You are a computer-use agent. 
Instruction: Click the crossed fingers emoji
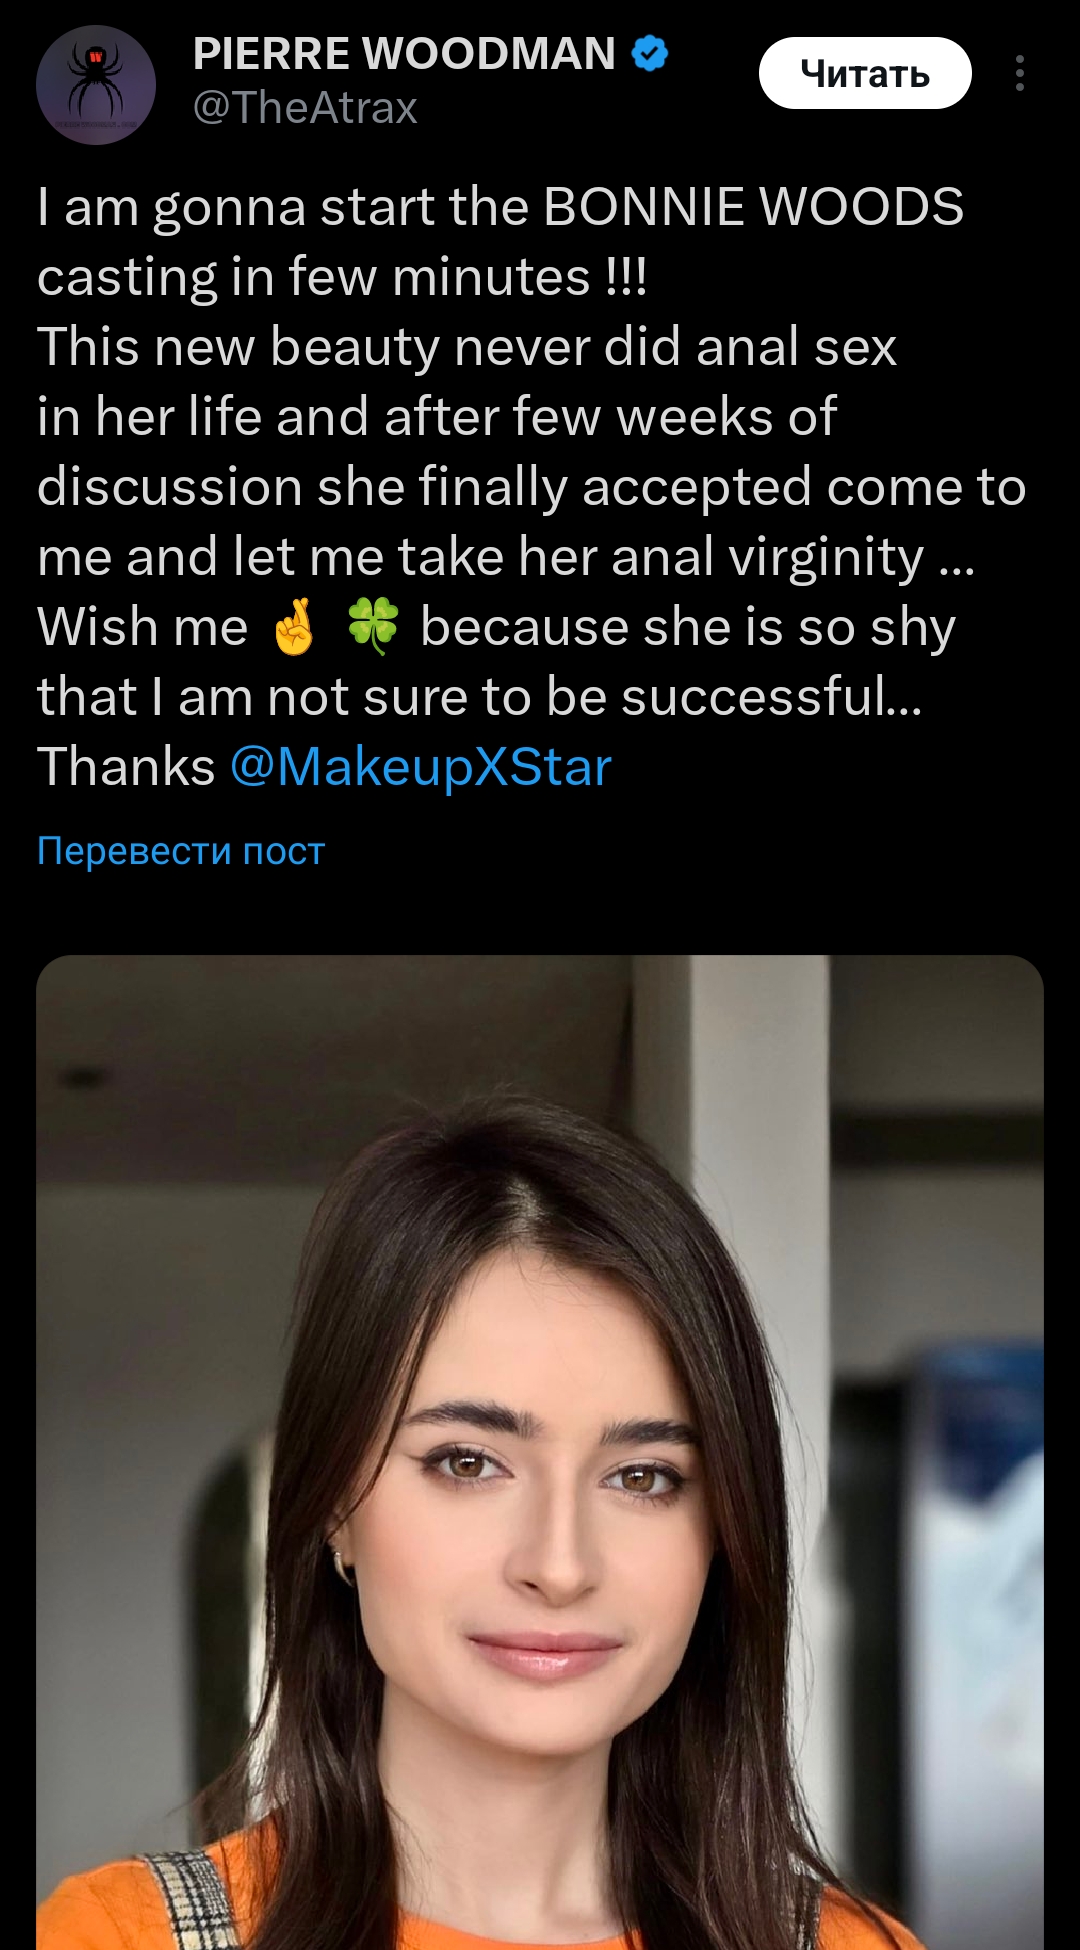click(x=294, y=627)
